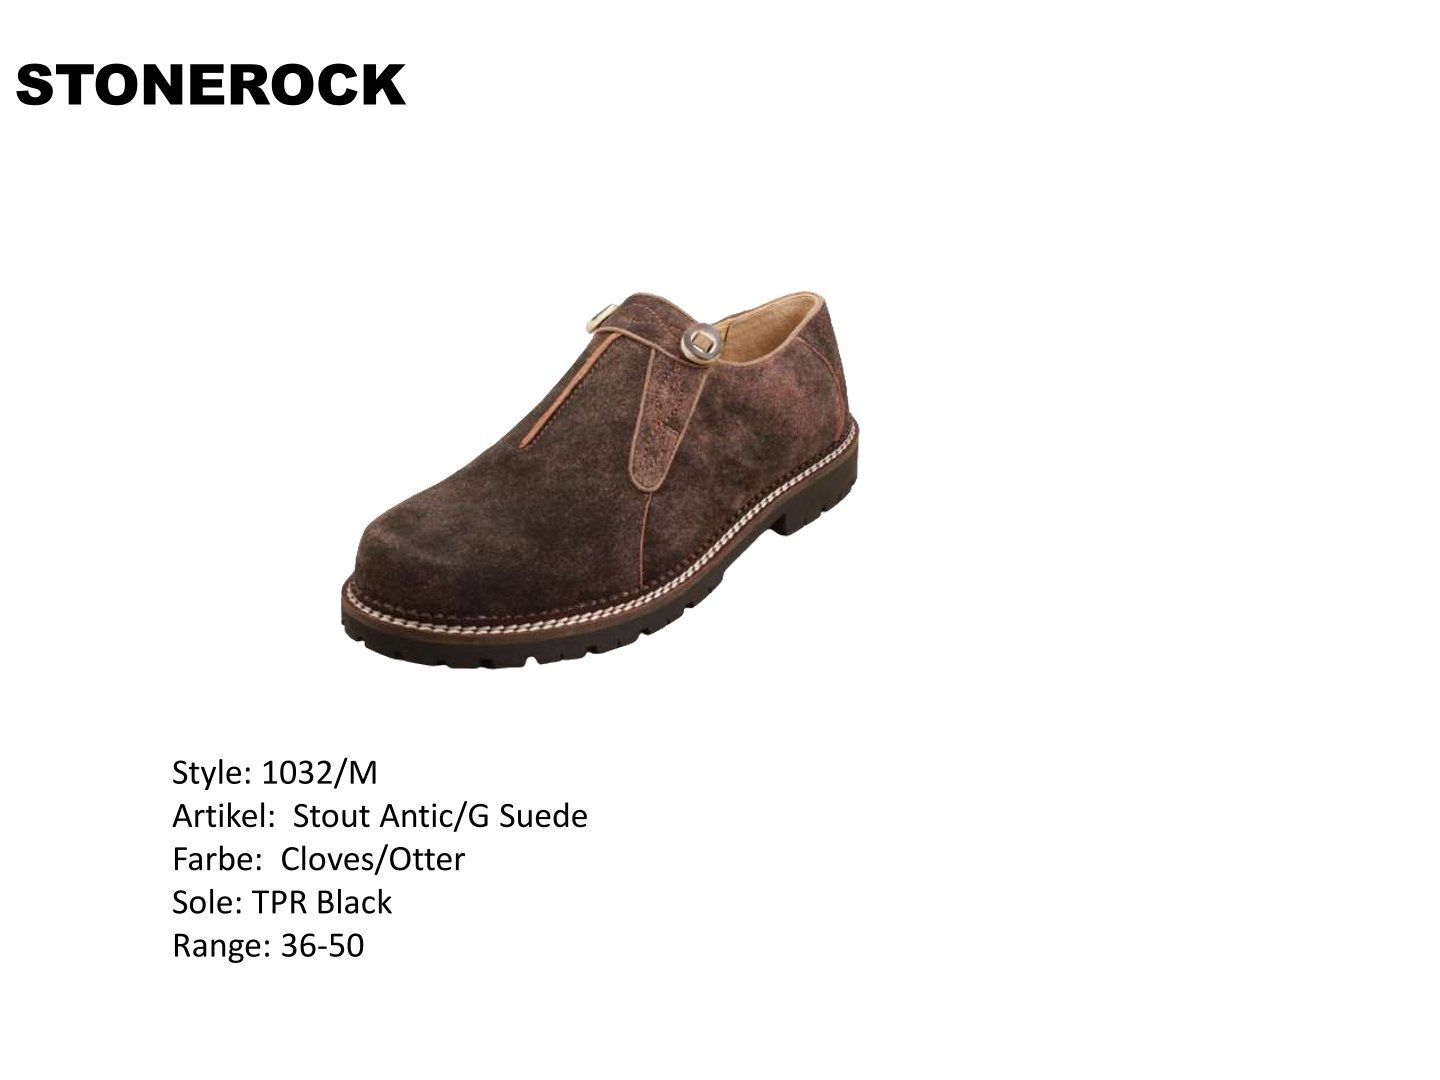Click the STONEROCK brand heading
1440x1080 pixels.
tap(210, 85)
